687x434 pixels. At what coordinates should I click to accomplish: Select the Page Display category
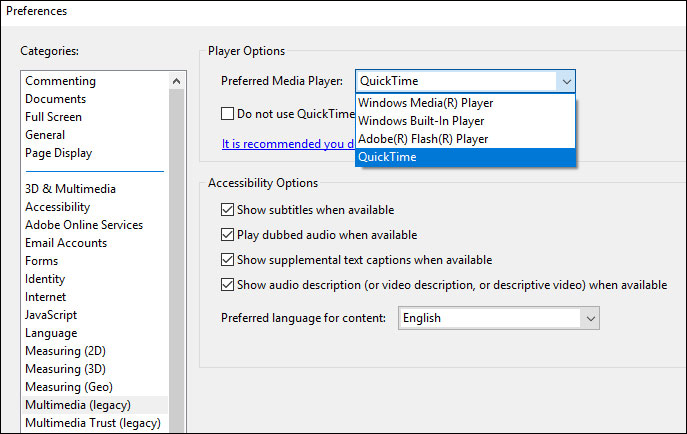coord(59,153)
